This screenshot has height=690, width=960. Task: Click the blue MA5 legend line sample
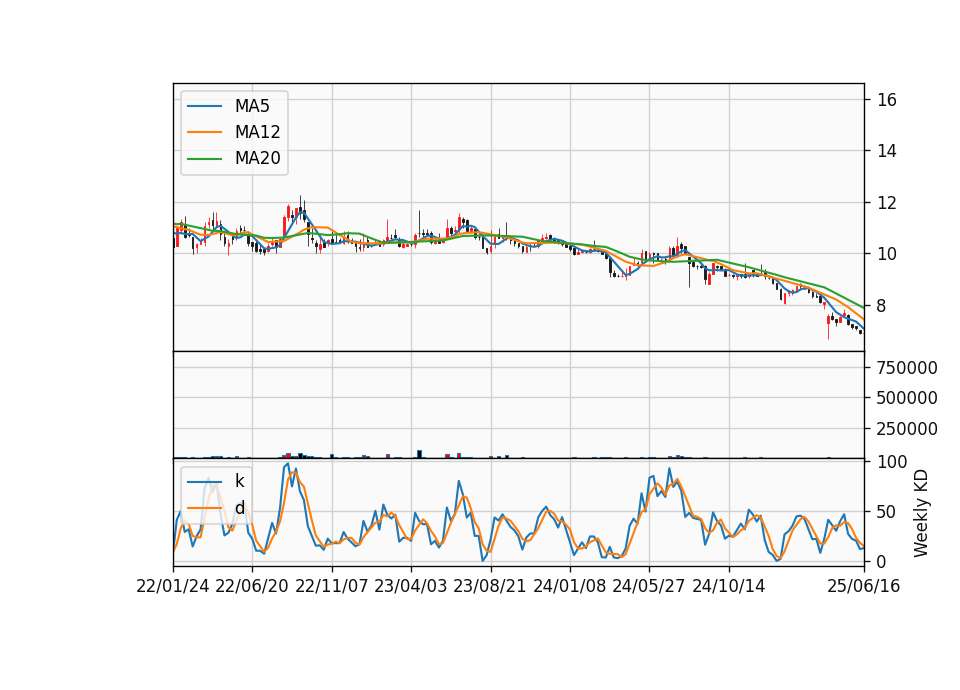[204, 106]
